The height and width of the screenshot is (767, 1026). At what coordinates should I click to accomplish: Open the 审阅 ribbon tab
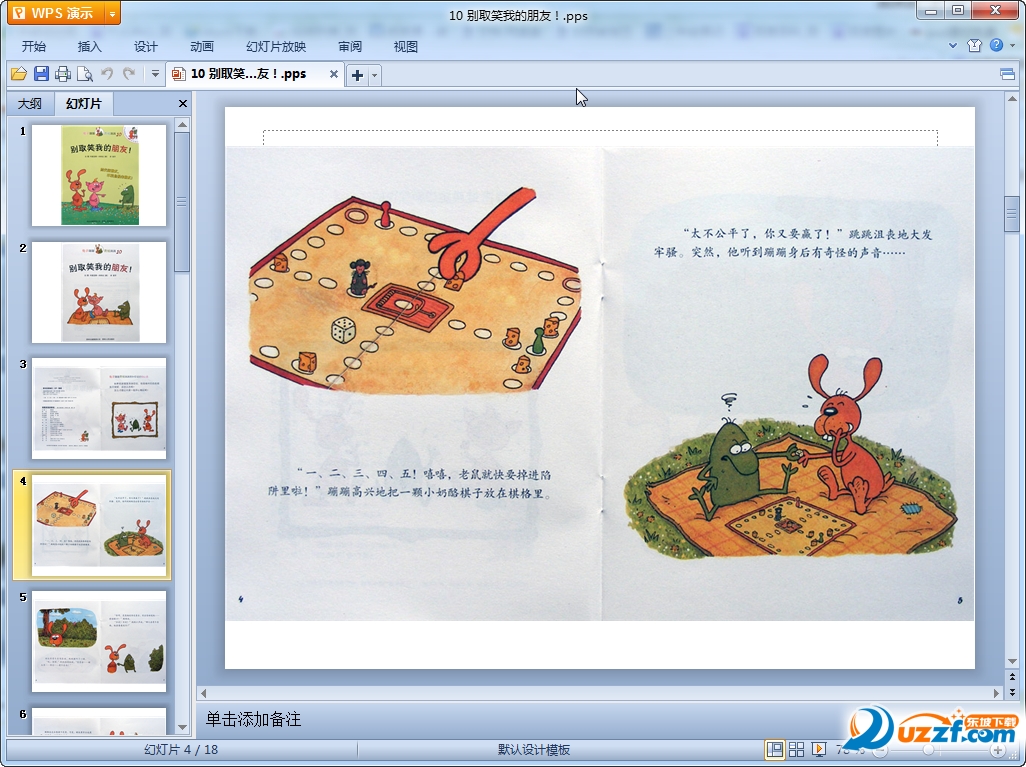pyautogui.click(x=350, y=46)
